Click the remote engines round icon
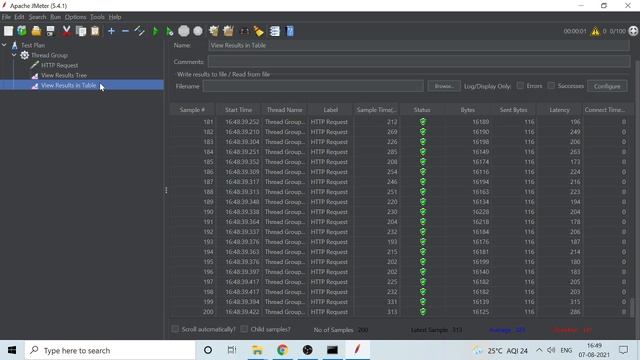This screenshot has width=640, height=360. tap(633, 31)
